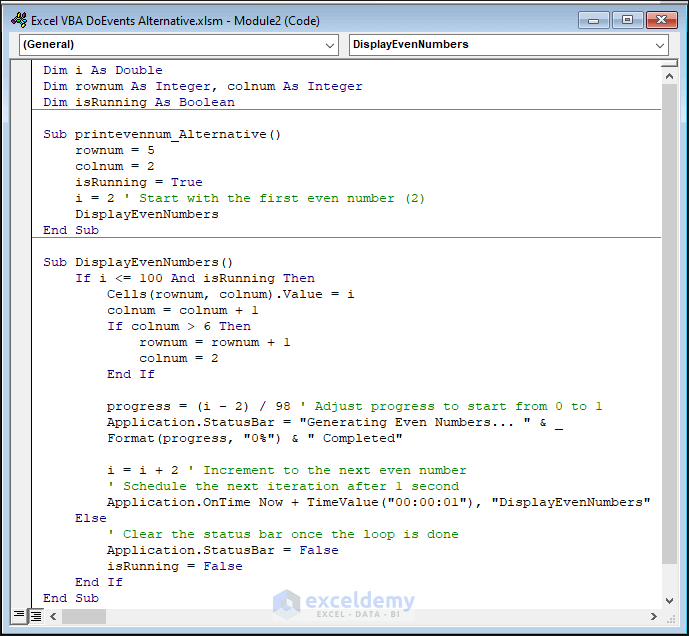689x636 pixels.
Task: Click 'If i <= 100 And isRunning Then' line
Action: click(195, 278)
